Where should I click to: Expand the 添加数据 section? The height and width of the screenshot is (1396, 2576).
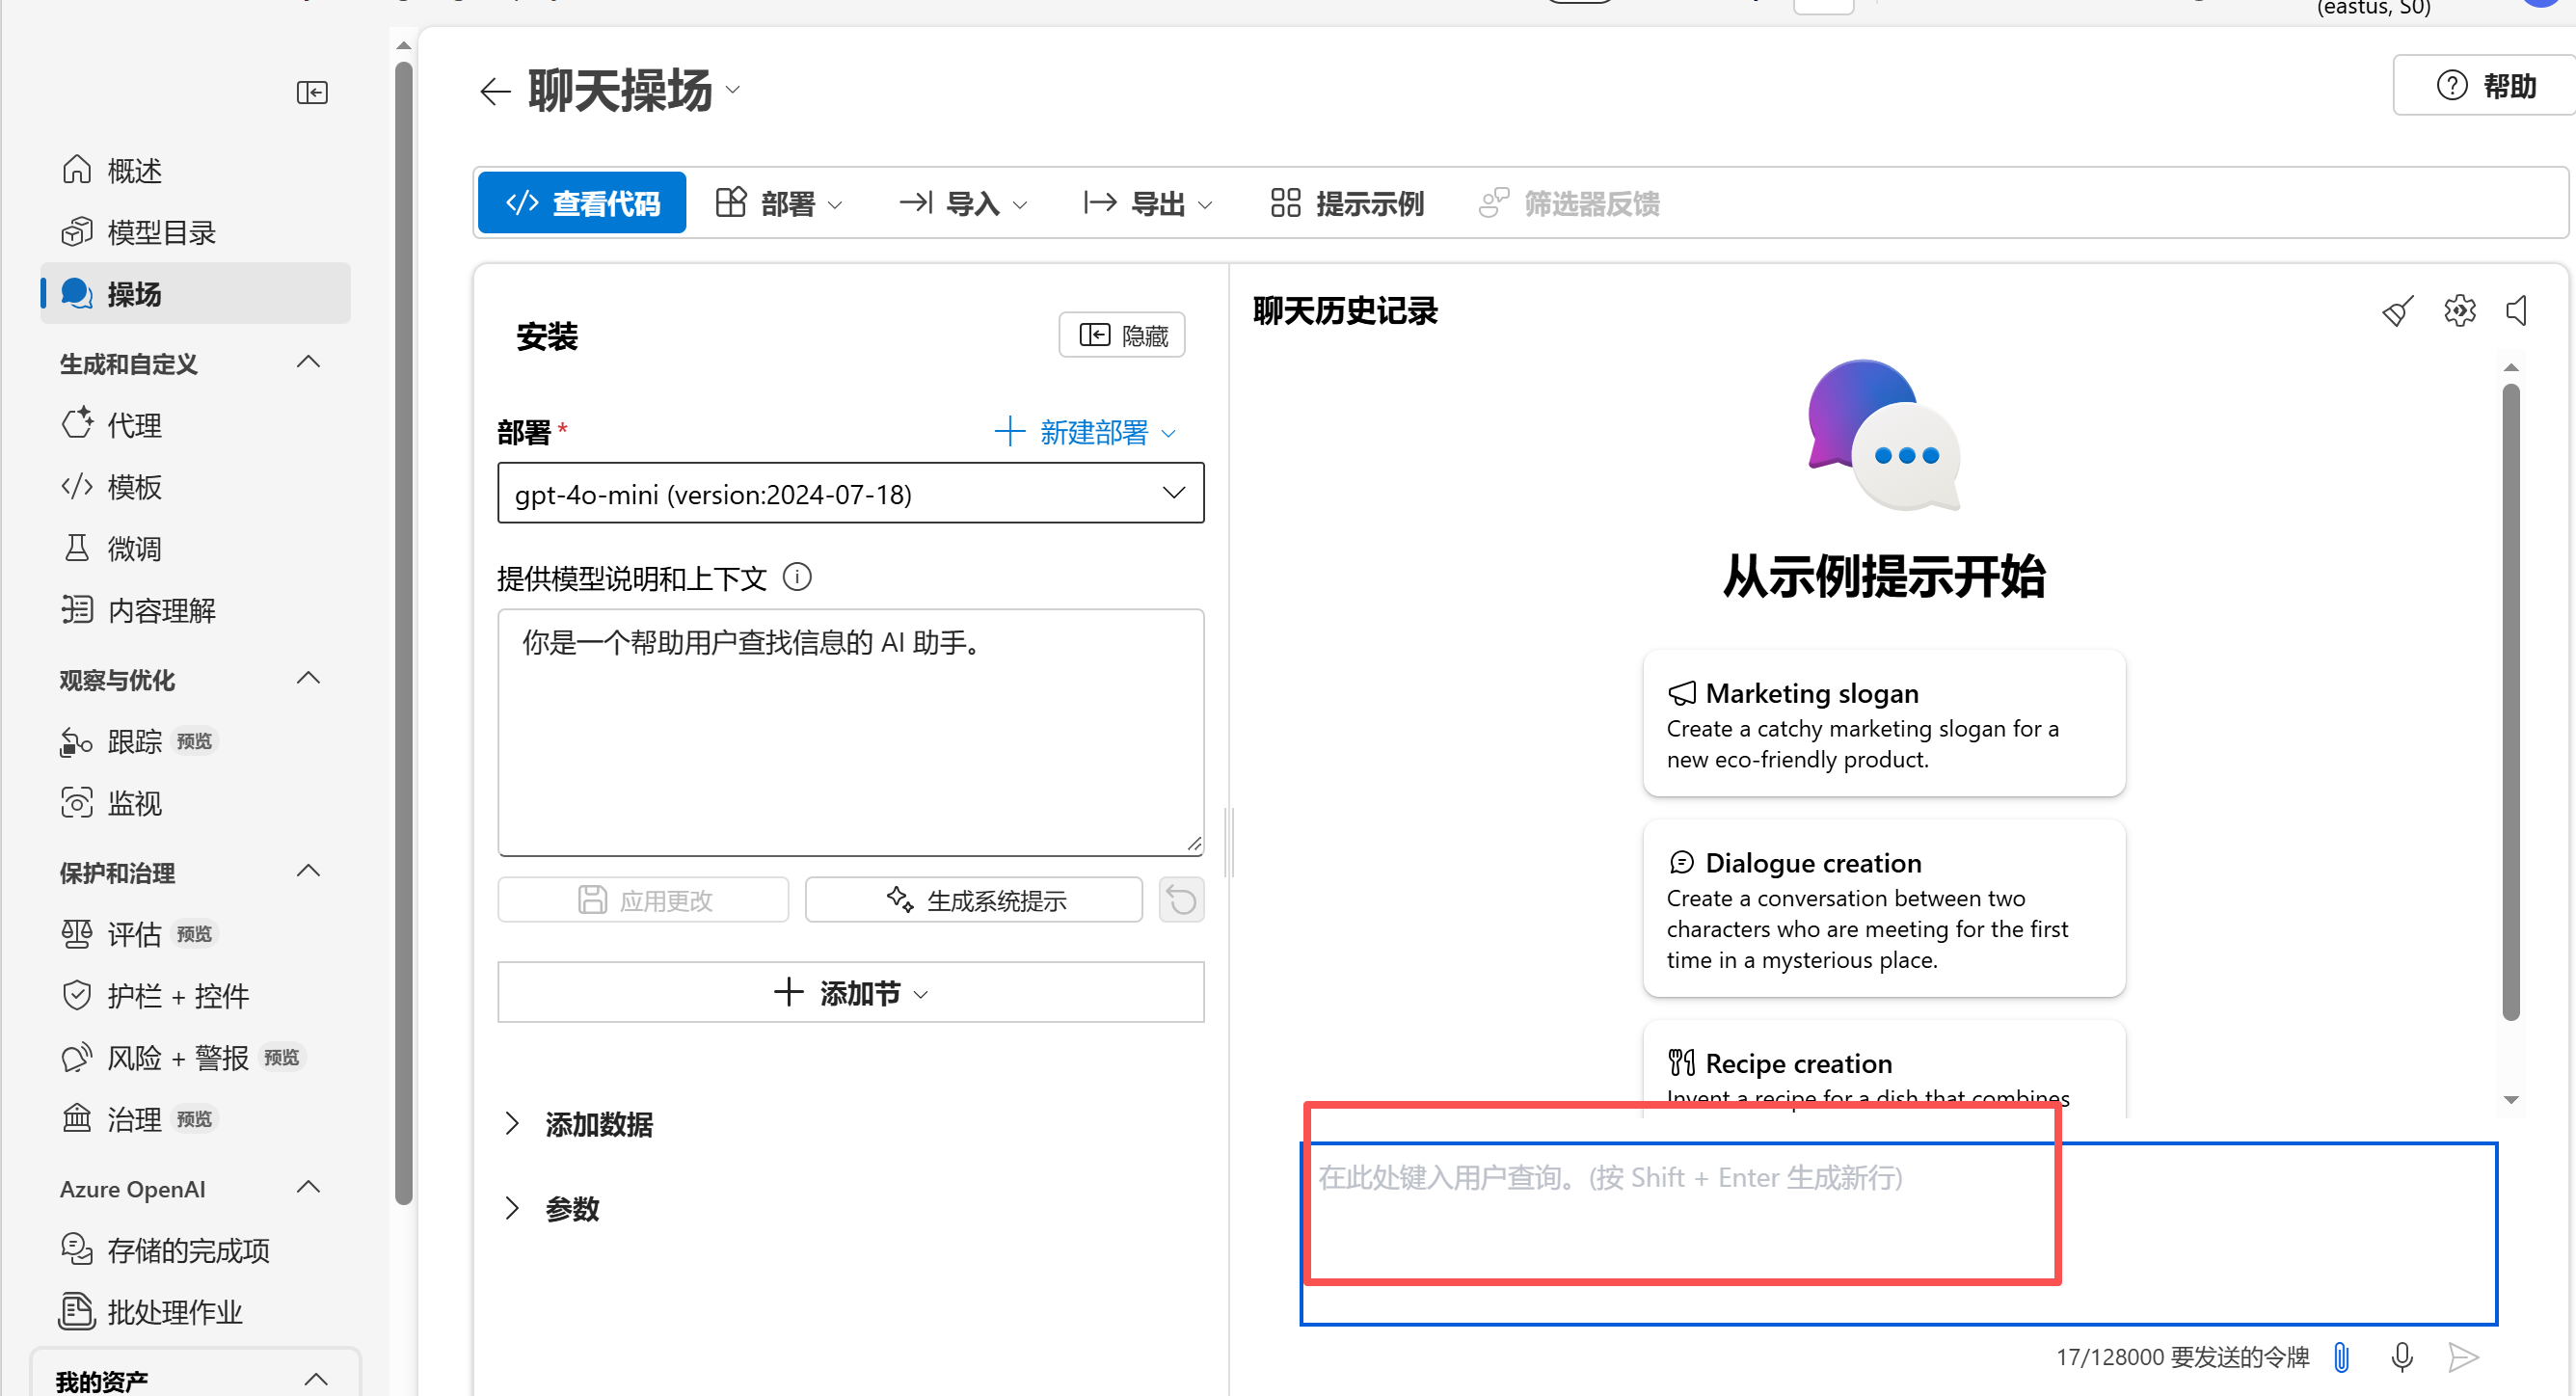(x=598, y=1124)
